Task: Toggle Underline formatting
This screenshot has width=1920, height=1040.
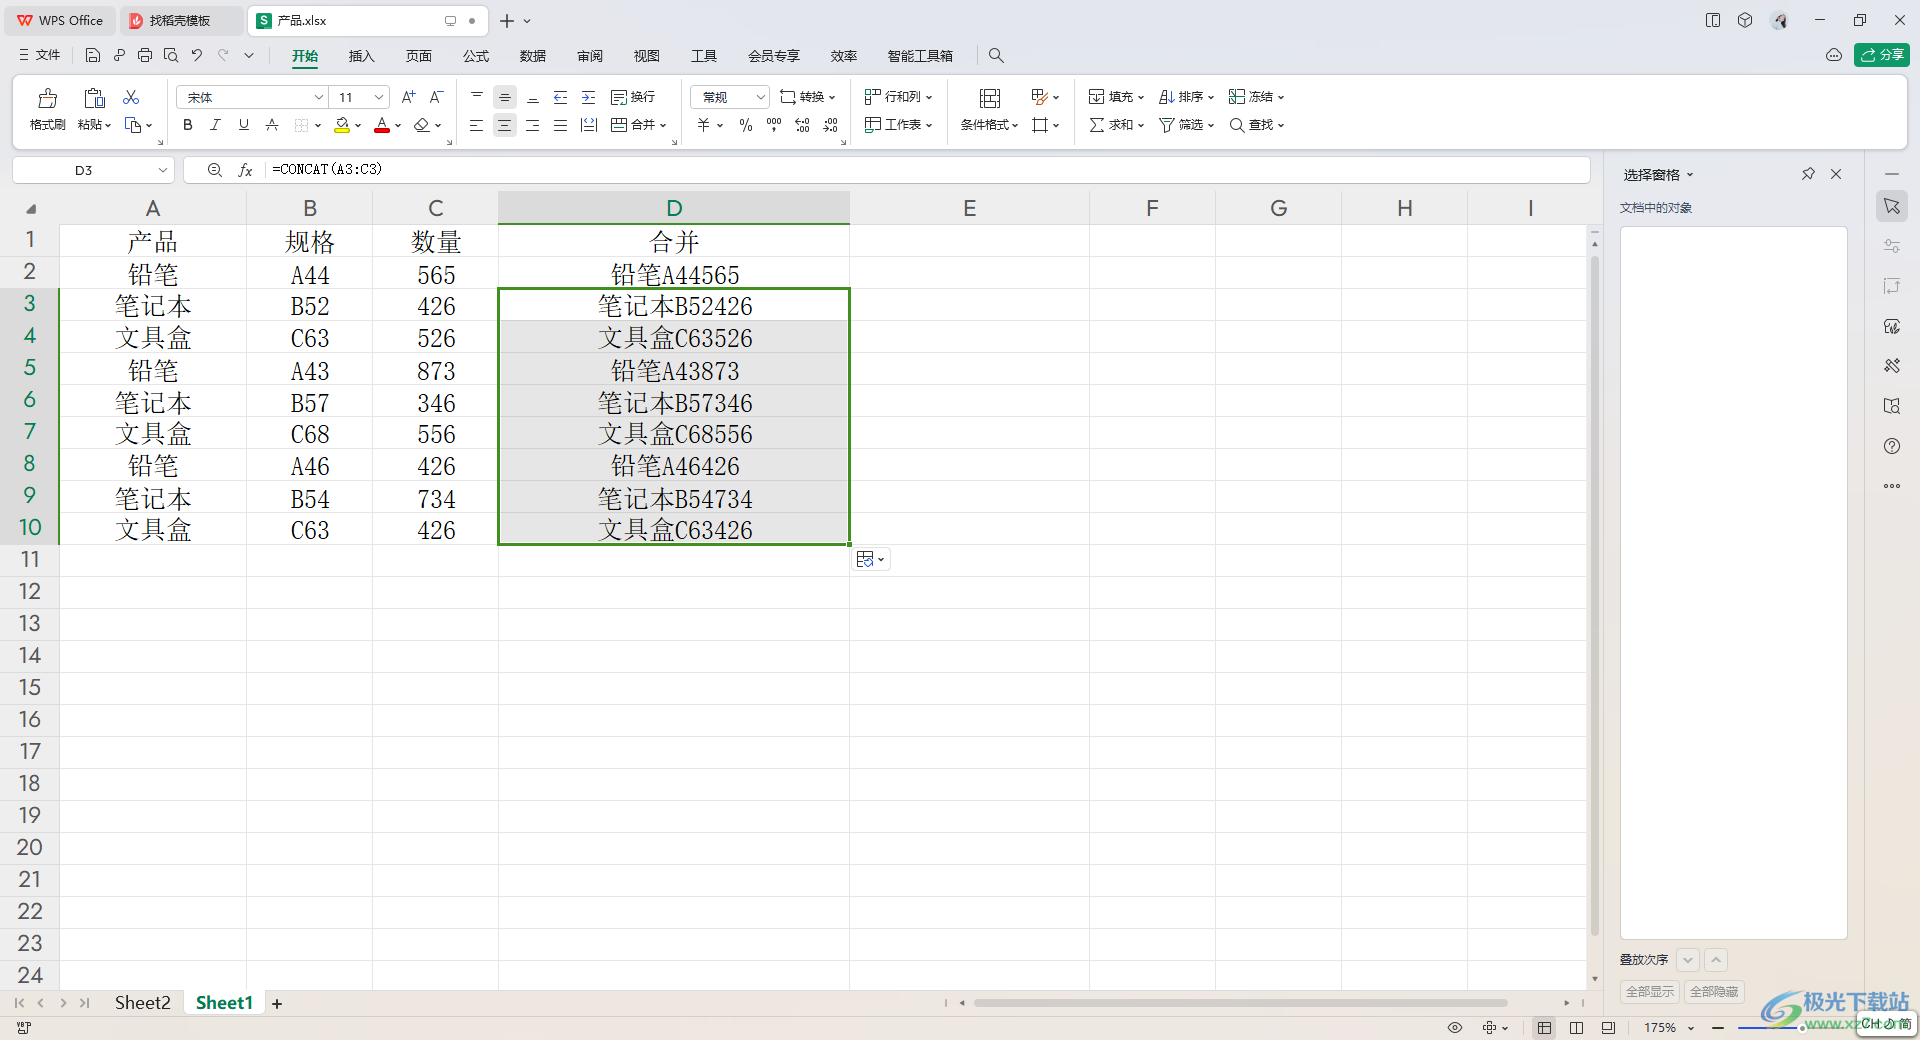Action: coord(243,125)
